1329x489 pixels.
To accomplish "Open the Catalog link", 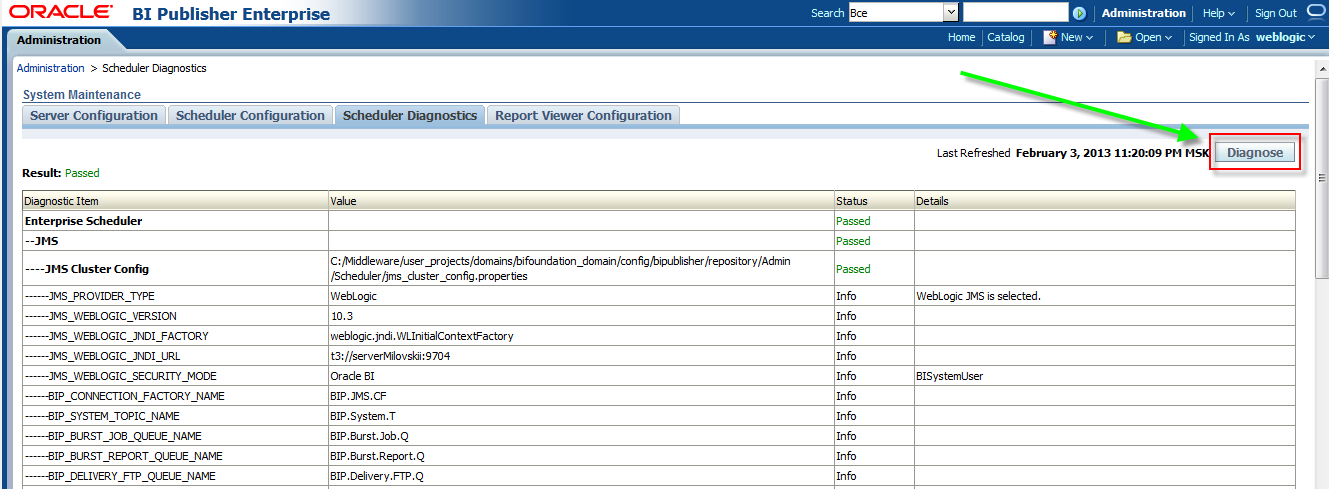I will (1006, 37).
